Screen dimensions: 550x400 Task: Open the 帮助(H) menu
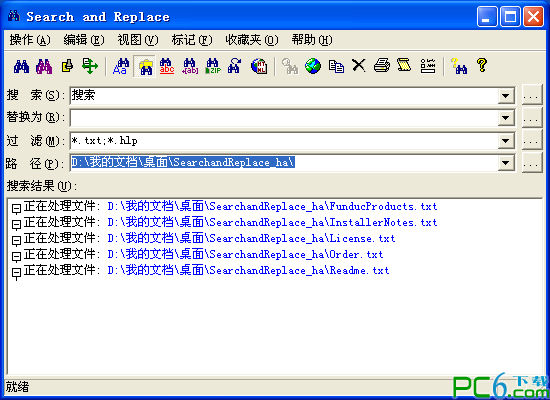click(x=312, y=40)
